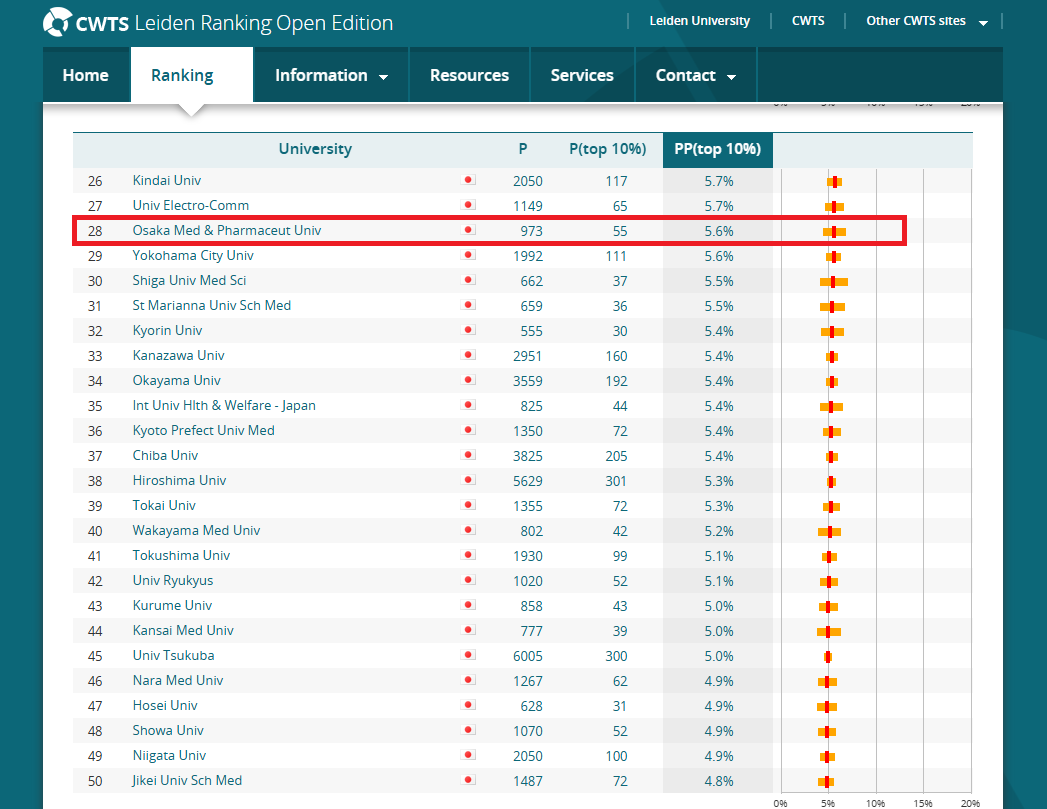Viewport: 1047px width, 809px height.
Task: Click Japan flag icon beside Kindai Univ
Action: pos(468,181)
